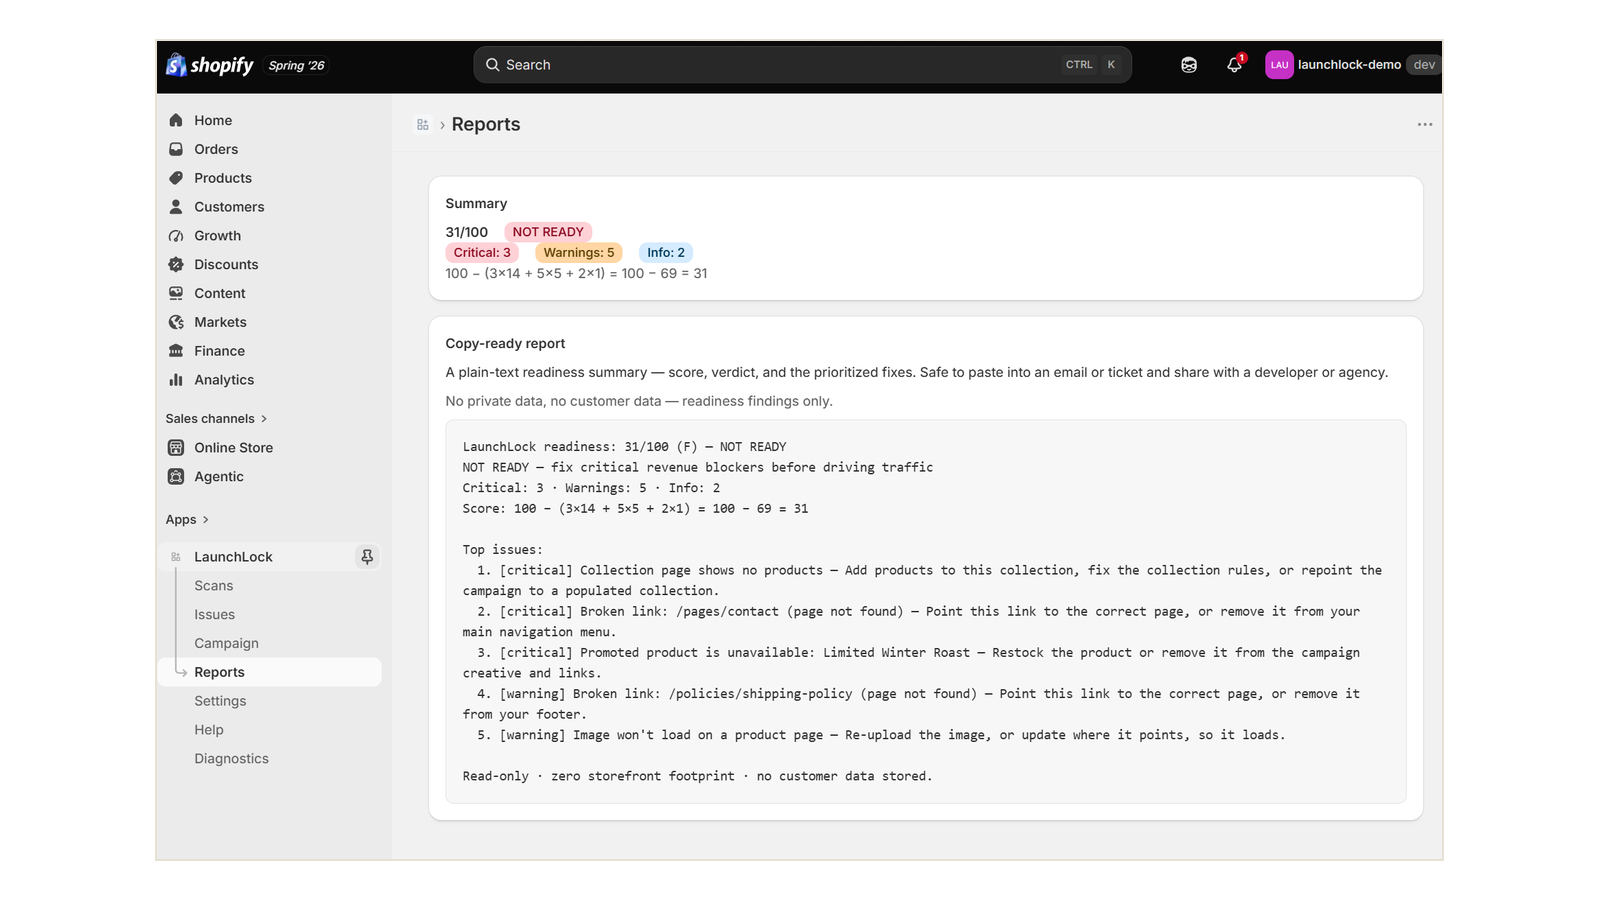Click the Finance bank icon

click(176, 351)
